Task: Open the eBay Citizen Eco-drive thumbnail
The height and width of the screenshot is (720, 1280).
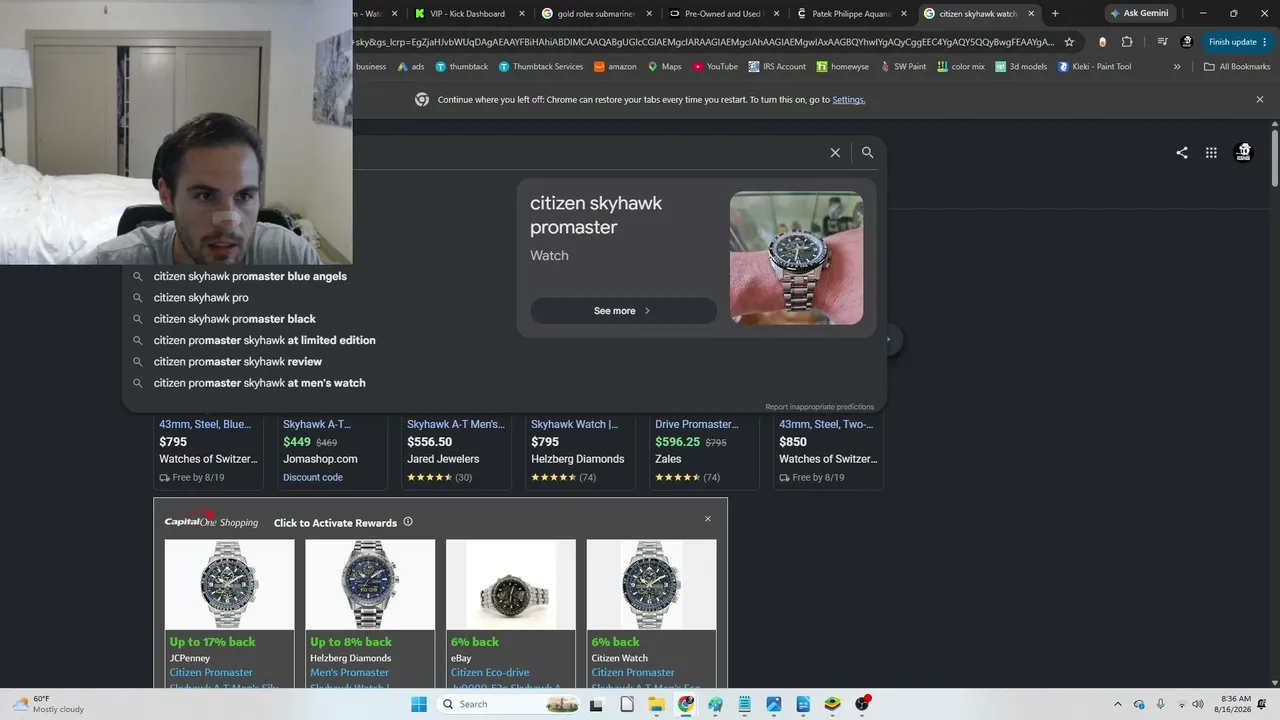Action: (x=511, y=585)
